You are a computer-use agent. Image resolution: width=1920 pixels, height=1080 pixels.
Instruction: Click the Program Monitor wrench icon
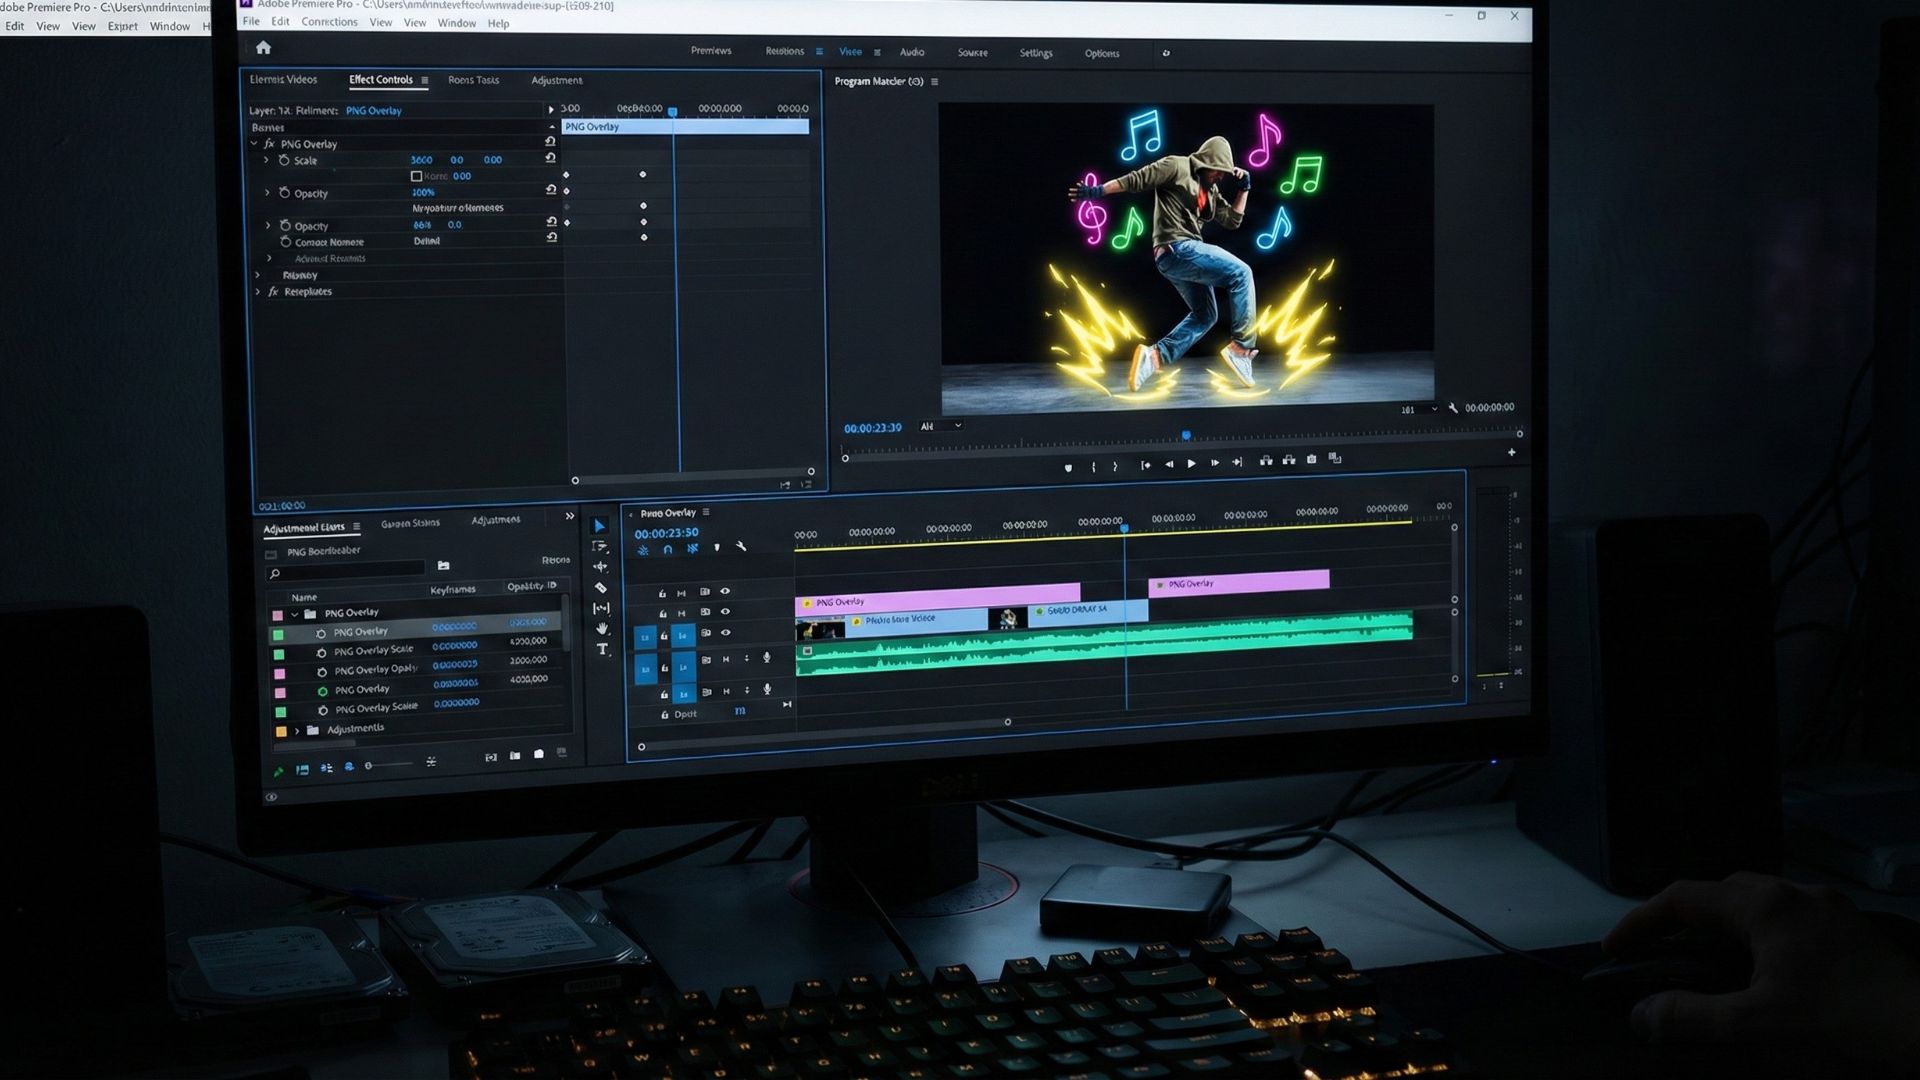click(1453, 408)
